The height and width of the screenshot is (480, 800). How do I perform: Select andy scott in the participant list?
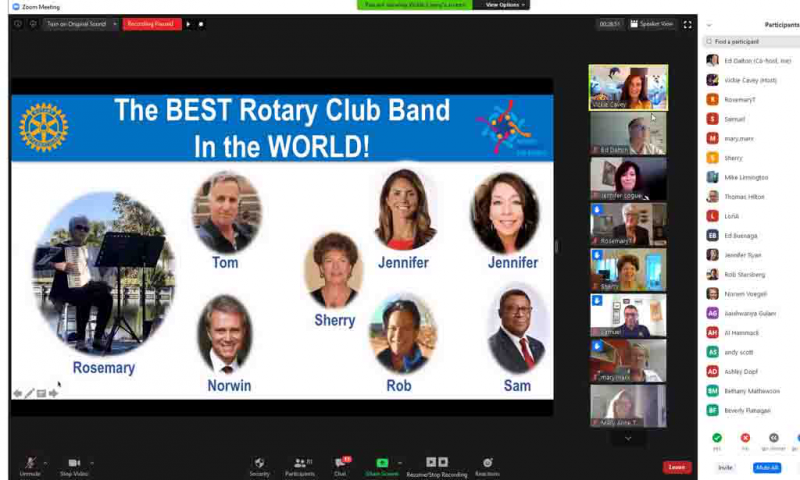[753, 352]
